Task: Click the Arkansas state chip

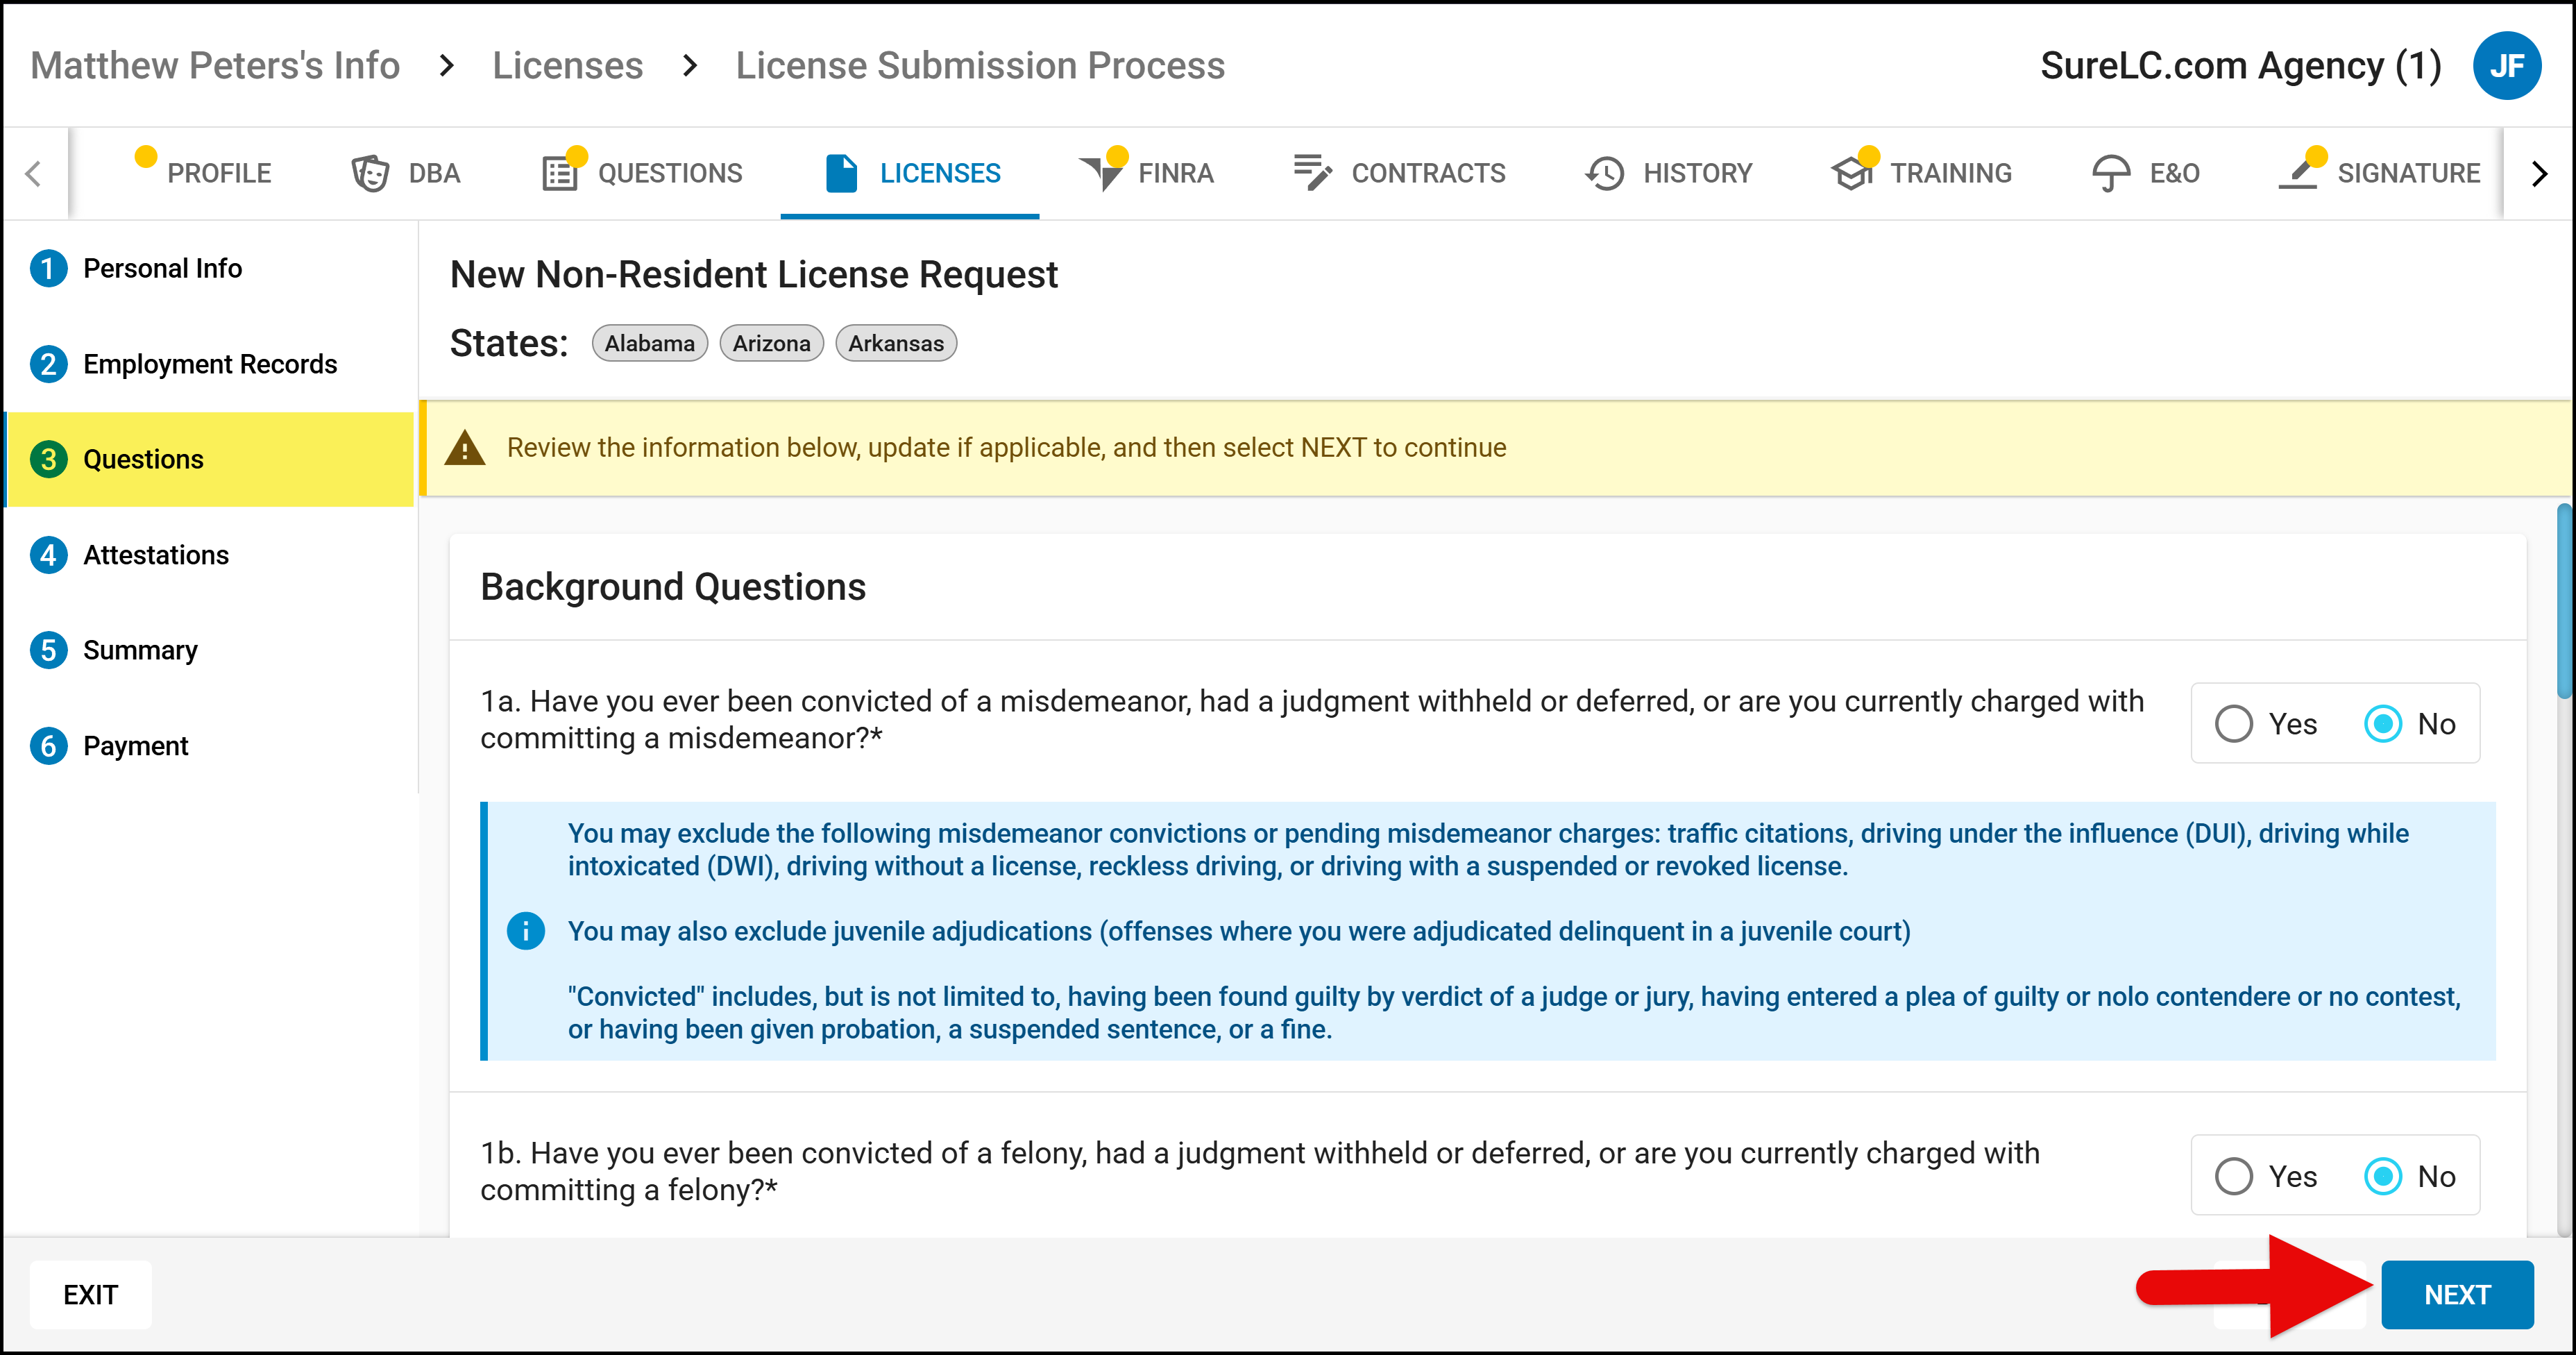Action: [x=896, y=343]
